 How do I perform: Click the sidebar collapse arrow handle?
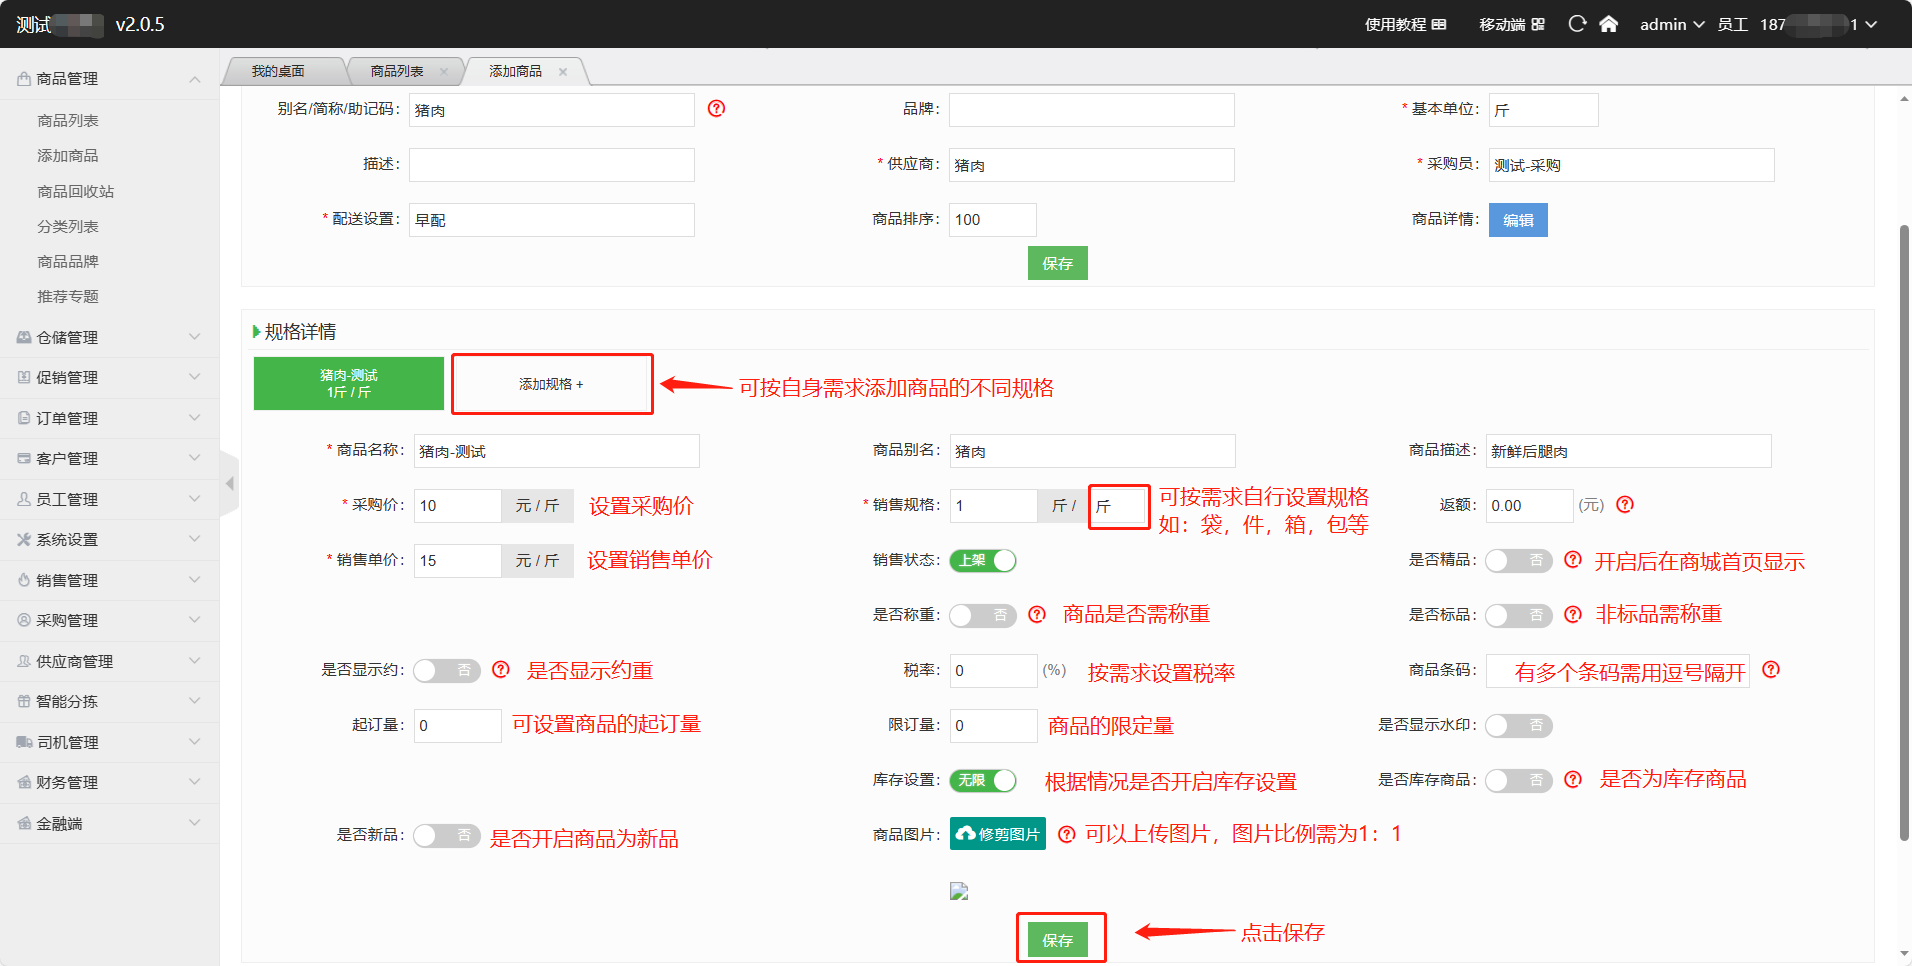[x=230, y=484]
